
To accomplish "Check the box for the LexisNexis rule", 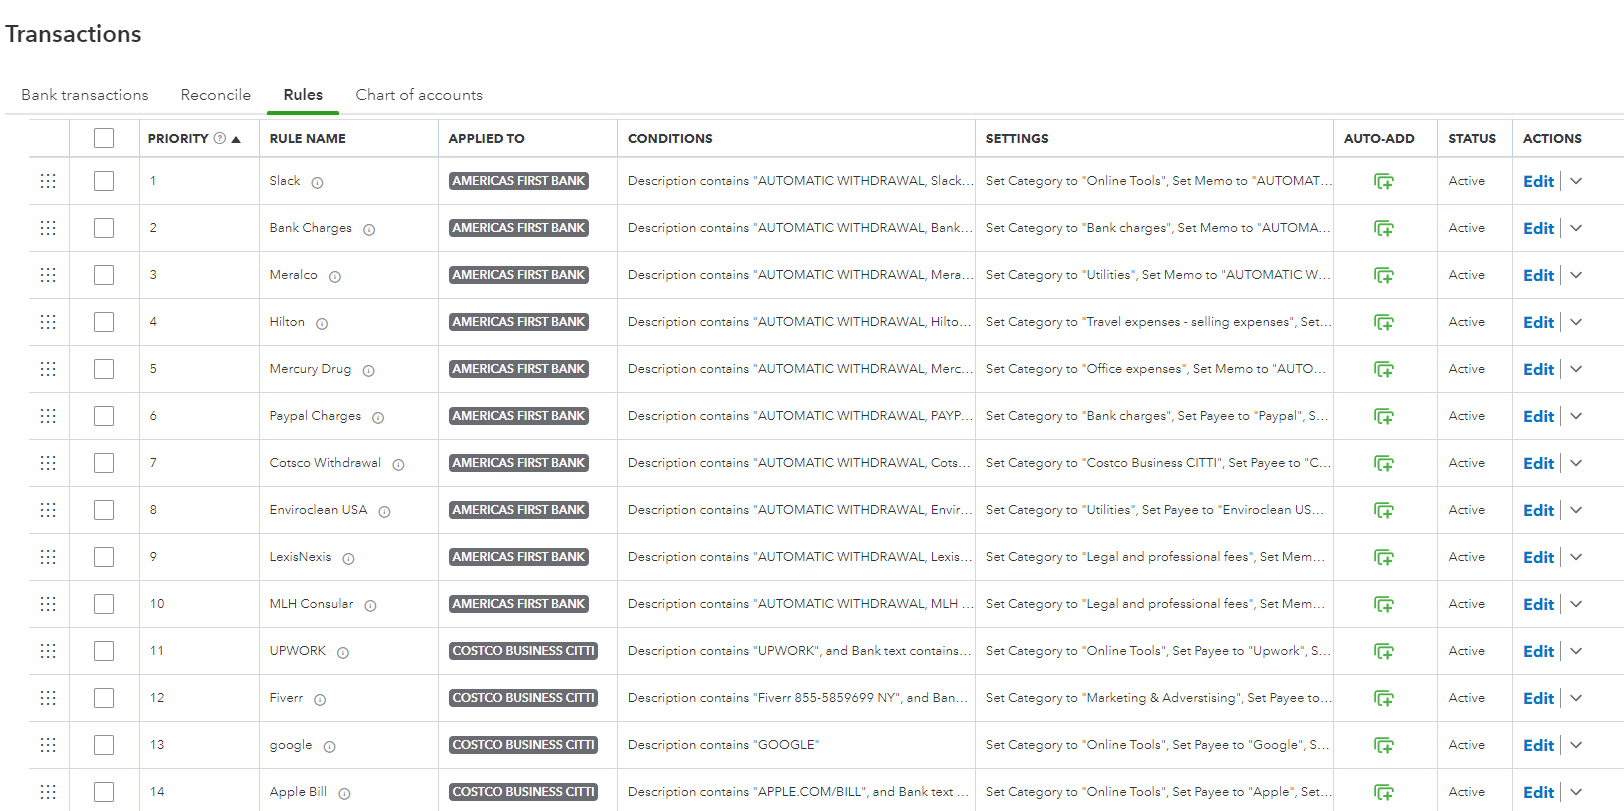I will pyautogui.click(x=104, y=557).
